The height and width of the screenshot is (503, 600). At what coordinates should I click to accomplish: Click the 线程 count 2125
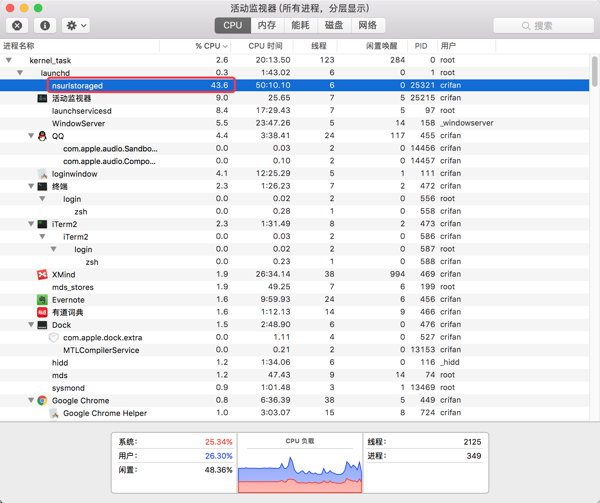tap(472, 442)
